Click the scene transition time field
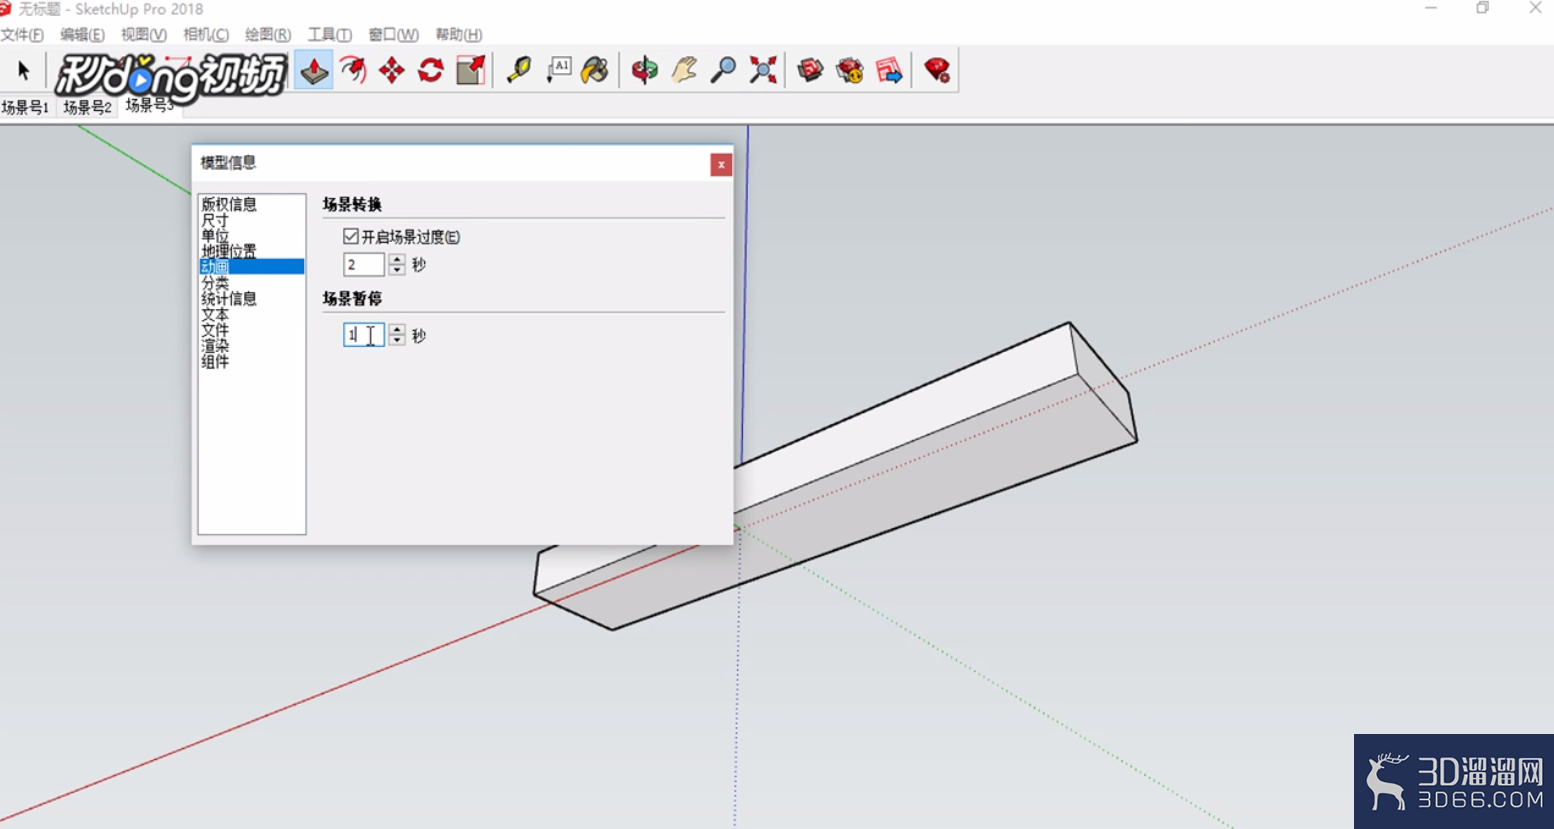Viewport: 1554px width, 829px height. [364, 265]
